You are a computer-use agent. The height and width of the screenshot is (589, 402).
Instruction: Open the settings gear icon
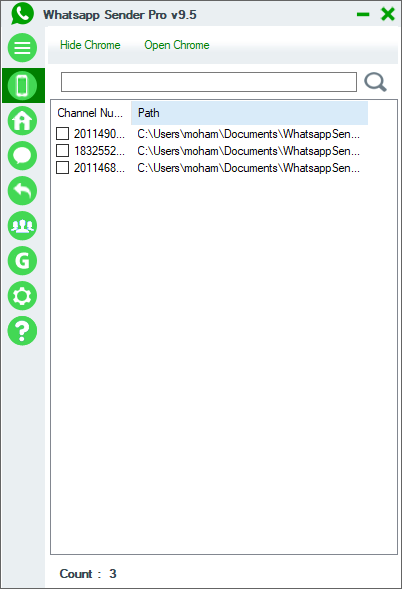pos(22,296)
